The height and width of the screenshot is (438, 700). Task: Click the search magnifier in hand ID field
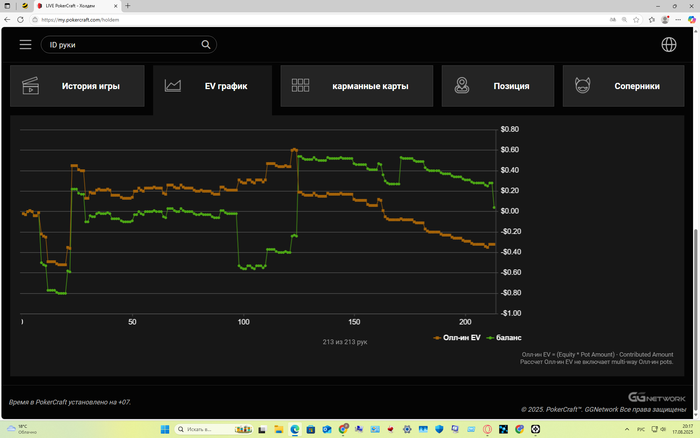pyautogui.click(x=206, y=45)
